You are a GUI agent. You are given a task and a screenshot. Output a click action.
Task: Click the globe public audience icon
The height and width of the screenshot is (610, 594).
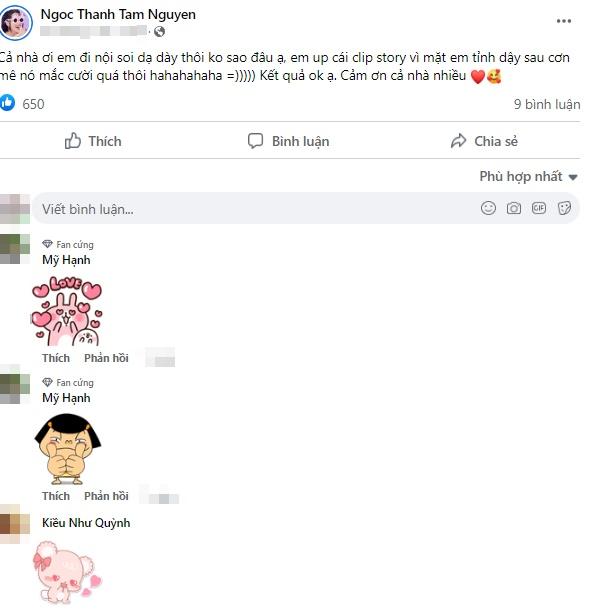(x=159, y=32)
